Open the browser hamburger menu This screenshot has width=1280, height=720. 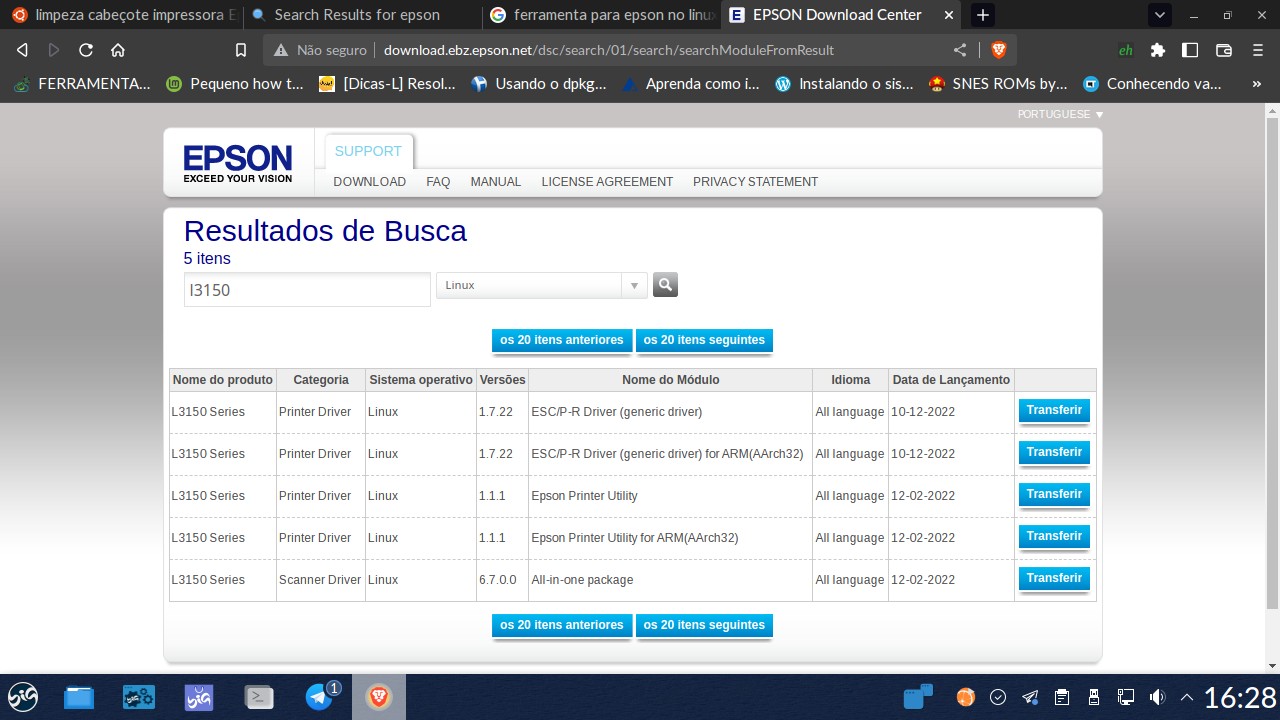click(x=1258, y=50)
